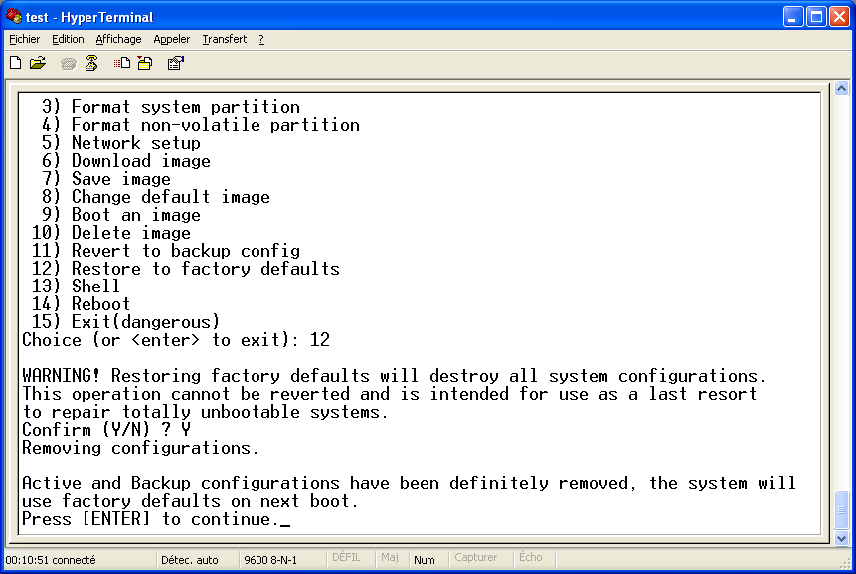Open the Transfert menu

pos(225,39)
